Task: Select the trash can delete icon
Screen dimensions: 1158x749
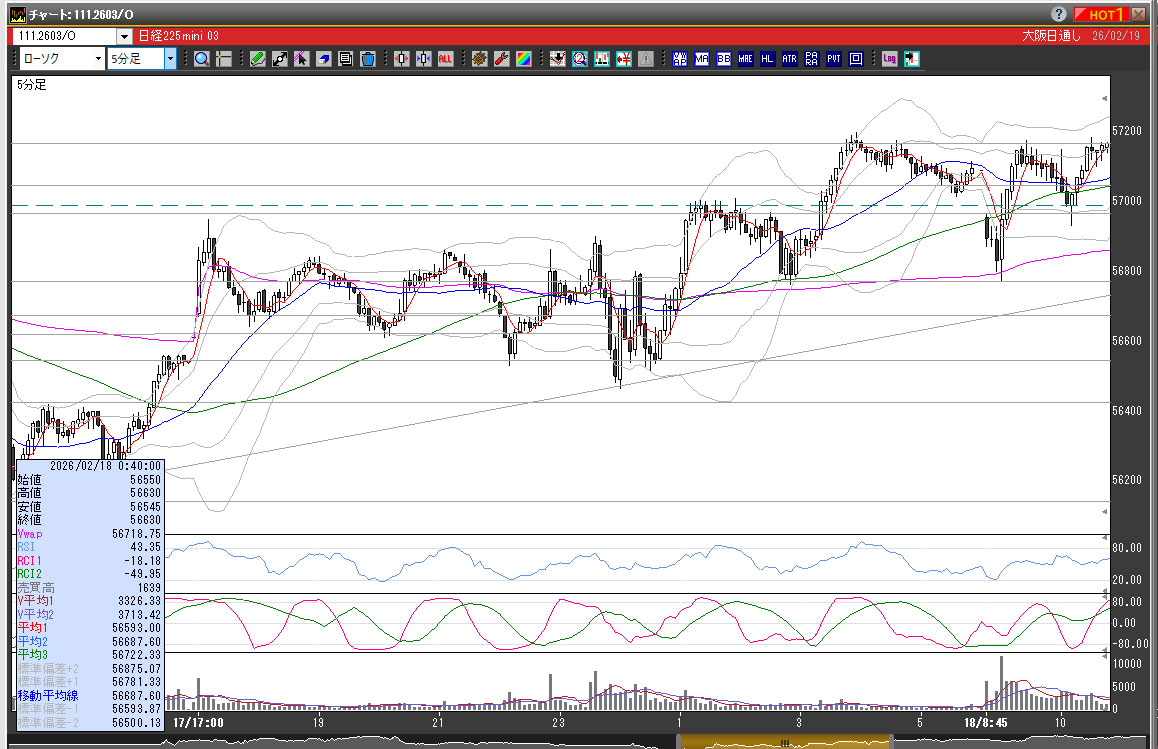Action: tap(367, 59)
